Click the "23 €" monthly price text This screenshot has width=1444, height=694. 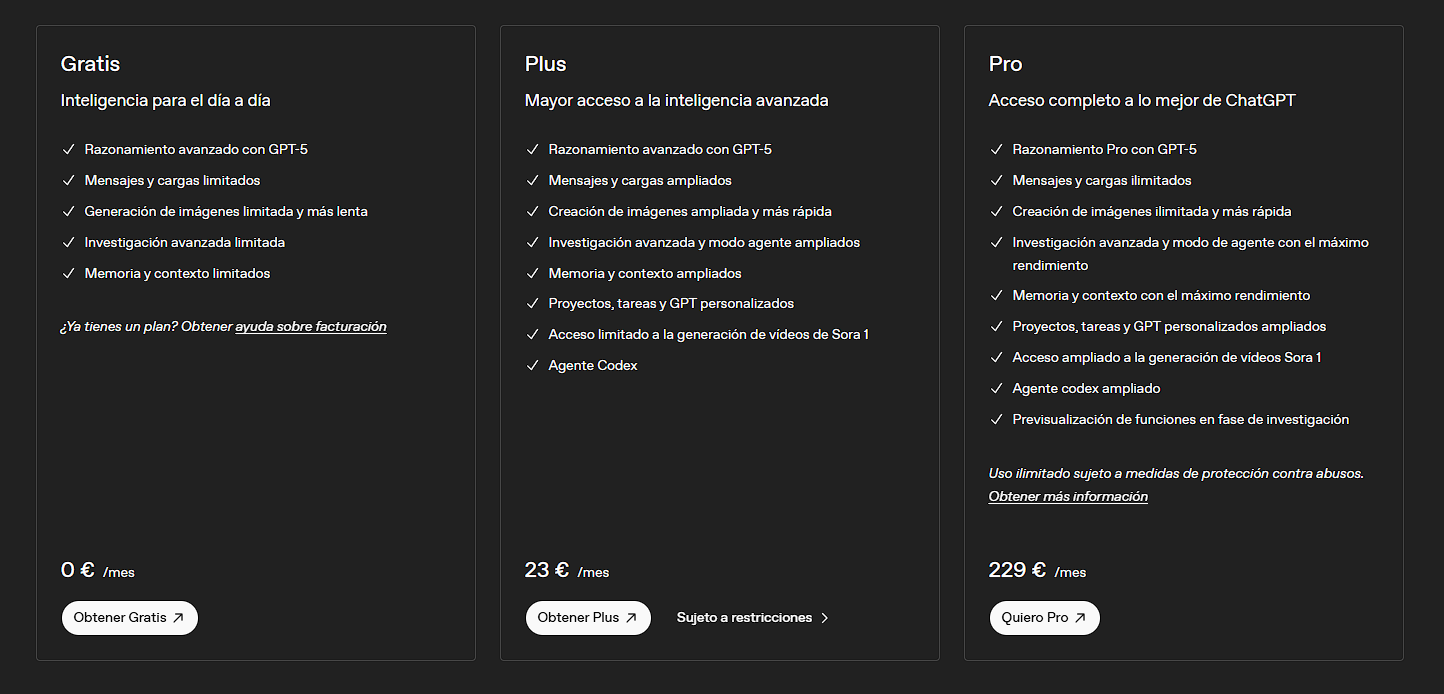point(545,569)
